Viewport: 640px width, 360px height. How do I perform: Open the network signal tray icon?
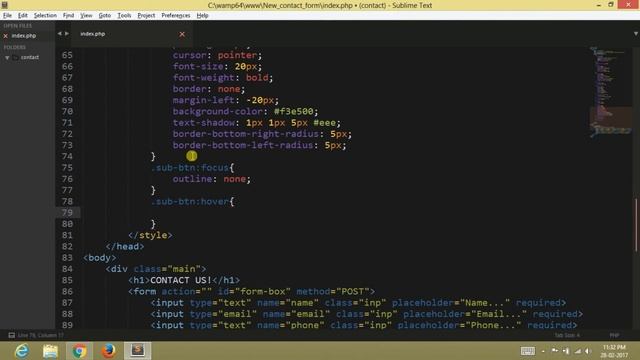pos(578,351)
